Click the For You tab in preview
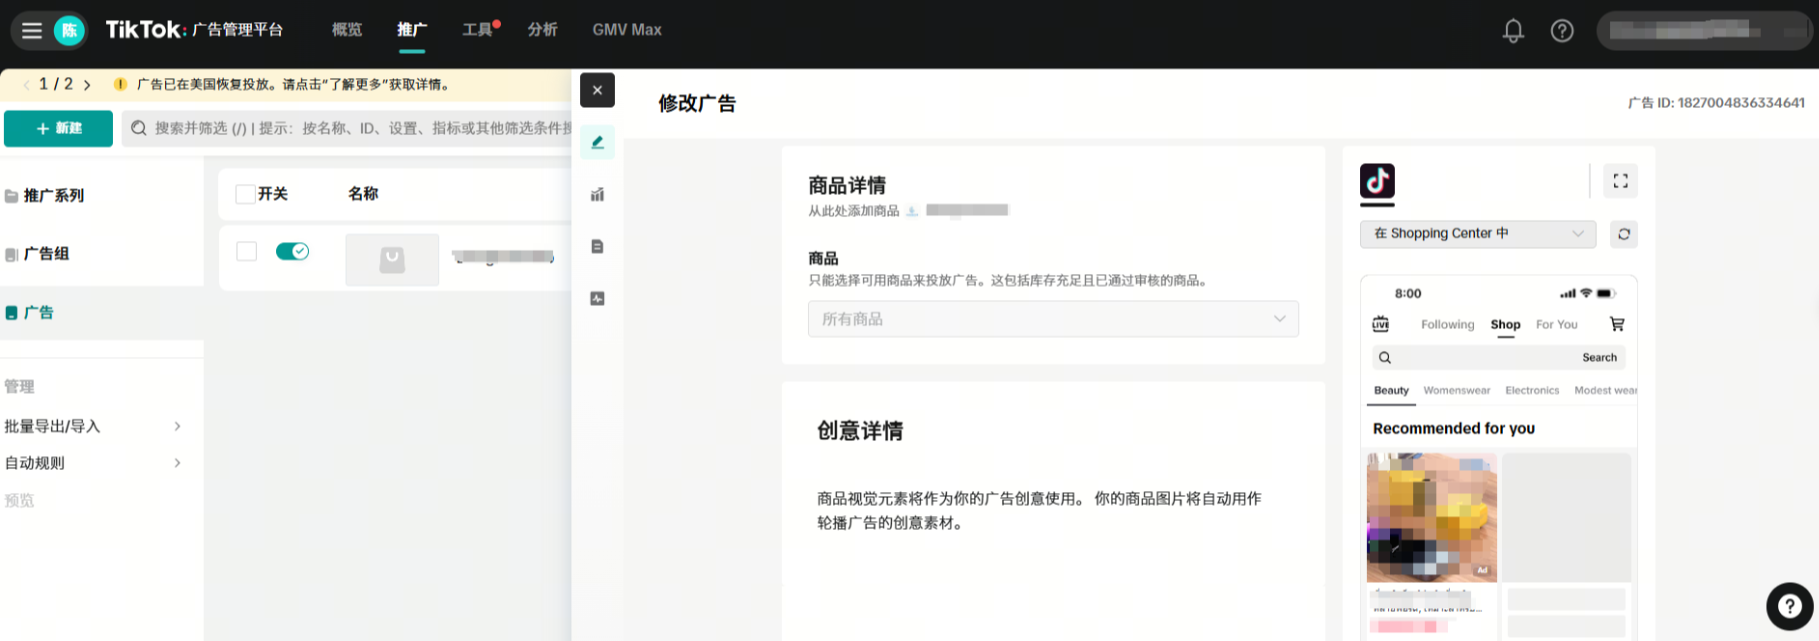This screenshot has width=1819, height=641. (1556, 324)
